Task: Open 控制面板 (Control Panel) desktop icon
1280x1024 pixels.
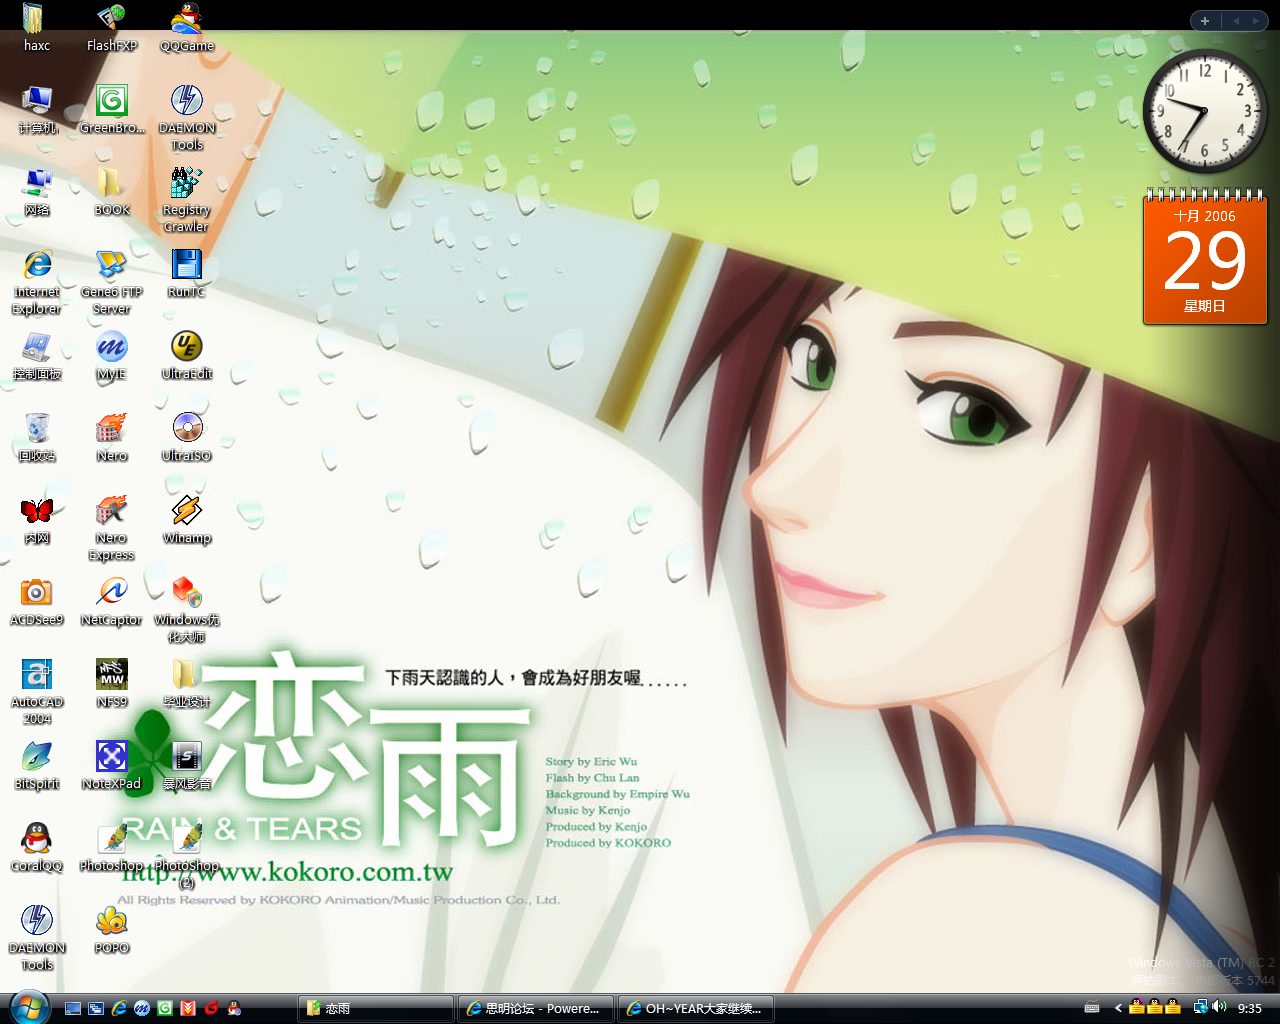Action: pyautogui.click(x=37, y=356)
